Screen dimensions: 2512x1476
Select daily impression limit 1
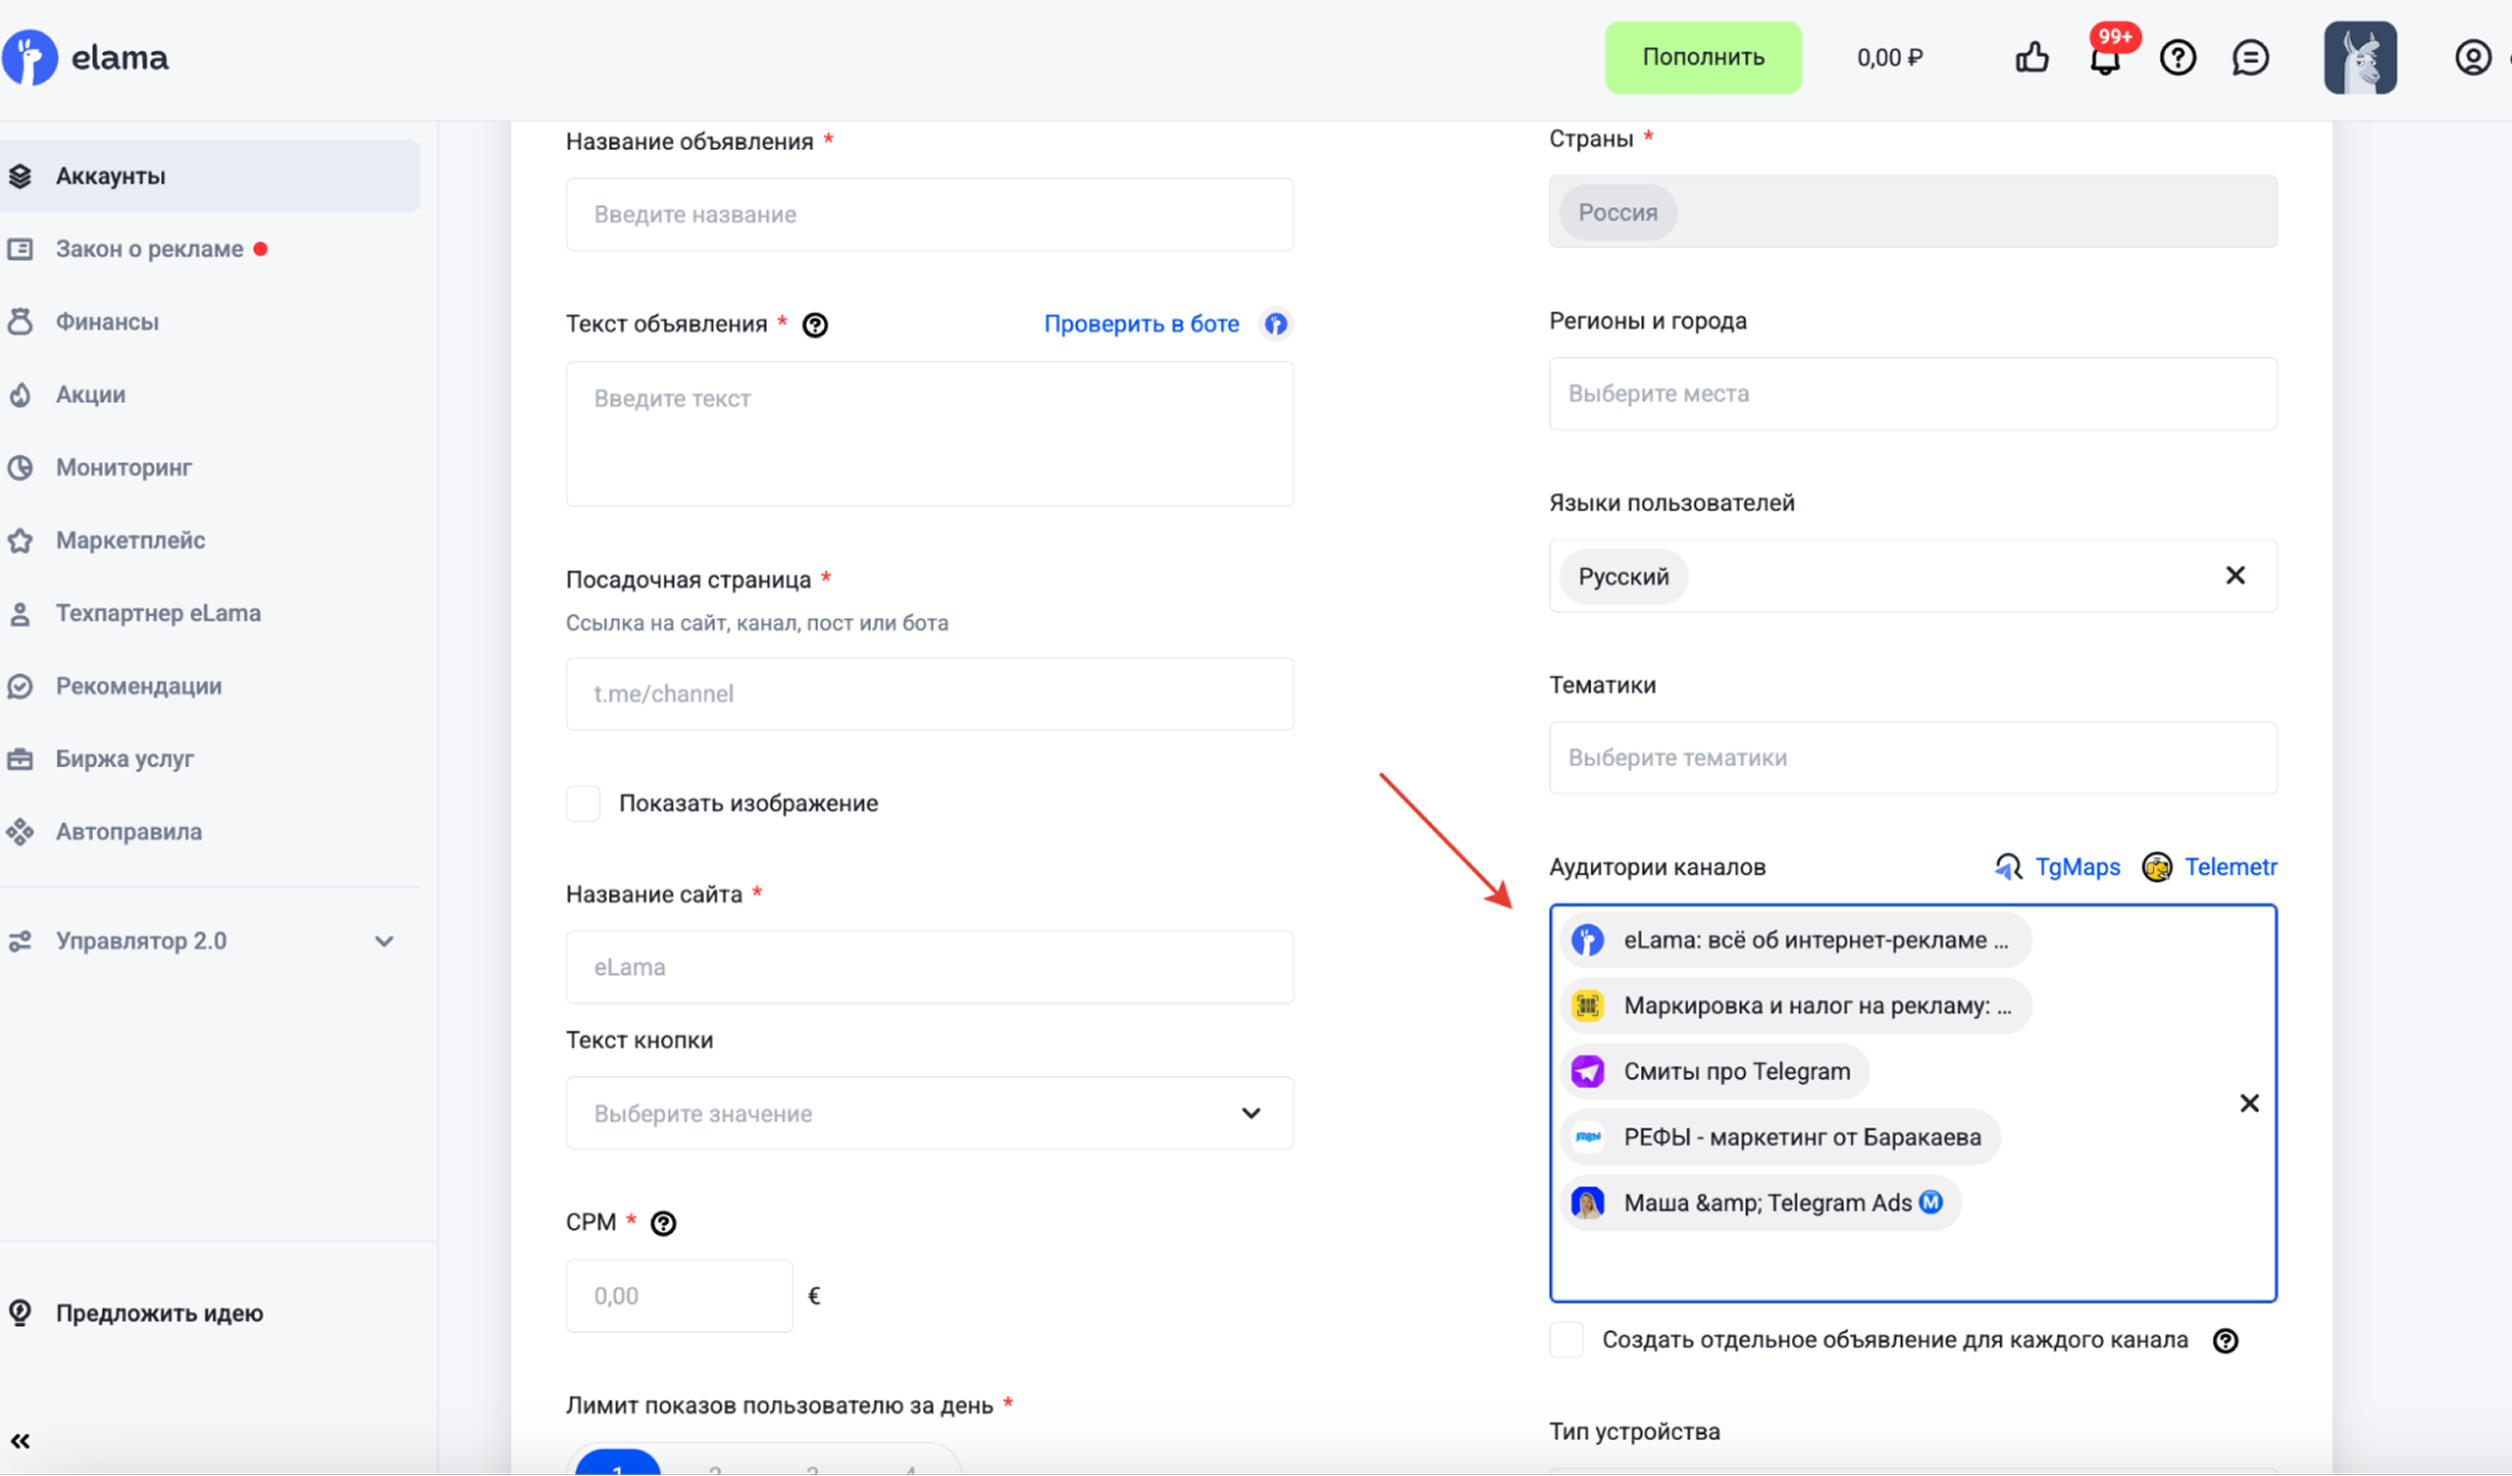(x=617, y=1464)
